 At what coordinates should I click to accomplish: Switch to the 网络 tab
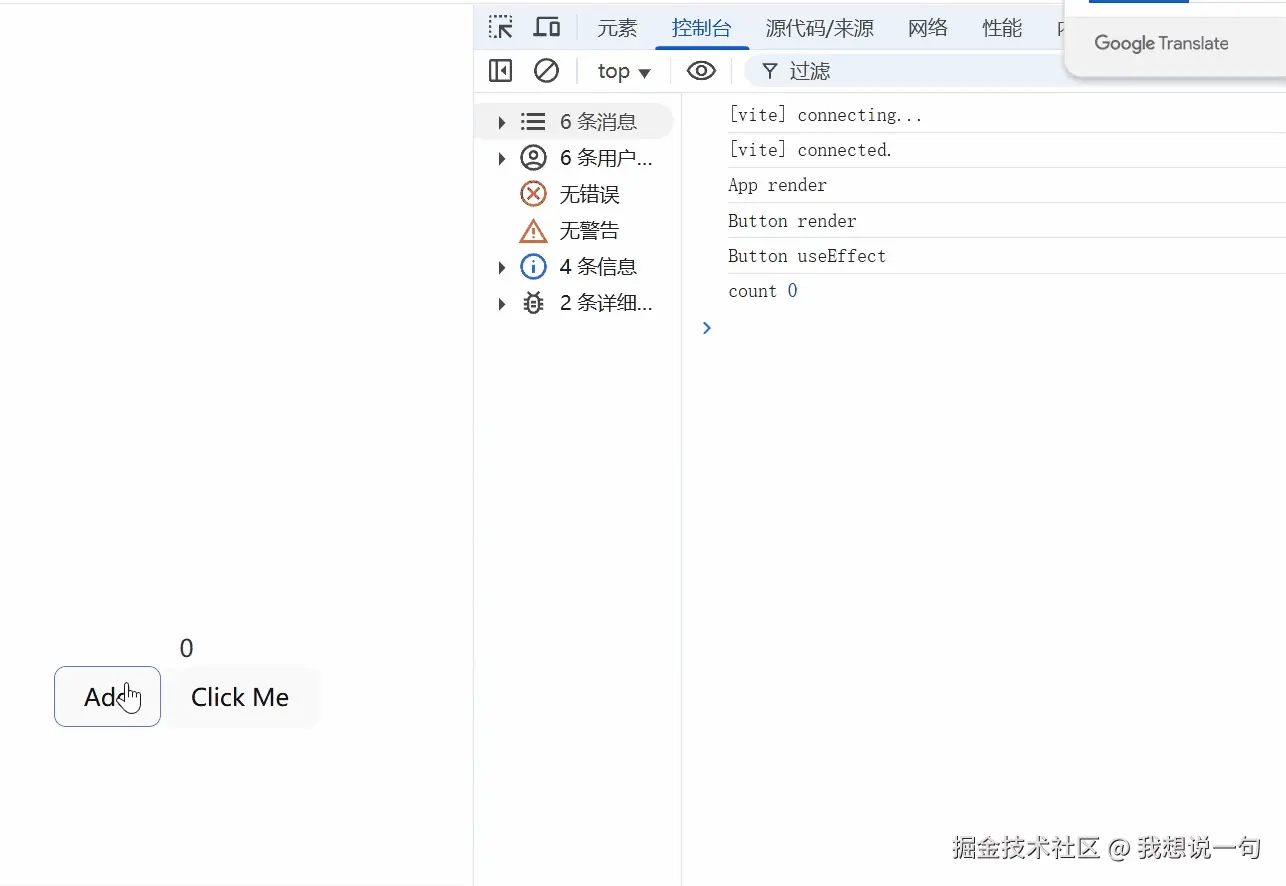(928, 28)
